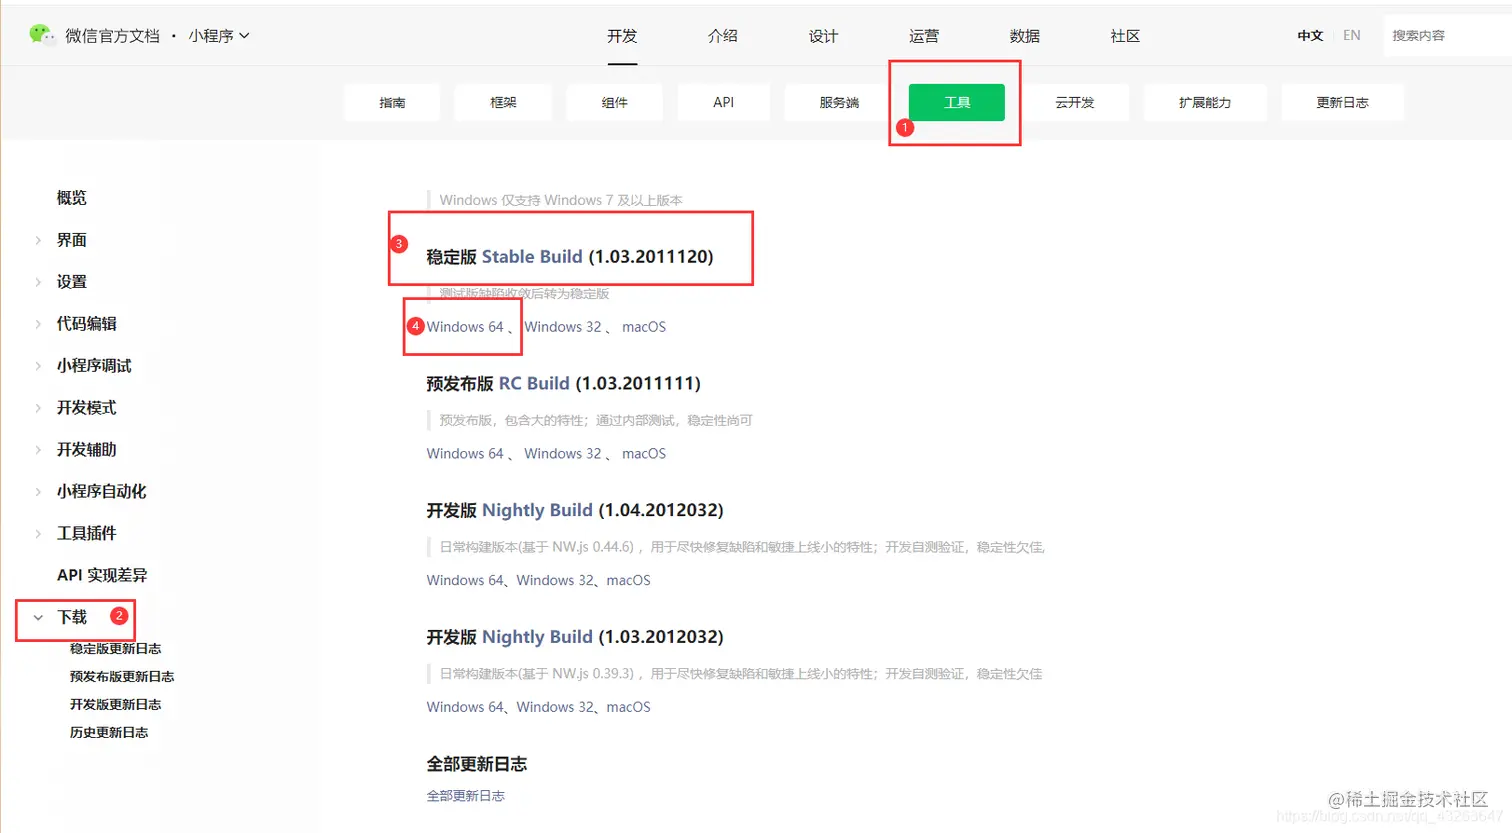Expand the 开发模式 sidebar section

[x=86, y=408]
